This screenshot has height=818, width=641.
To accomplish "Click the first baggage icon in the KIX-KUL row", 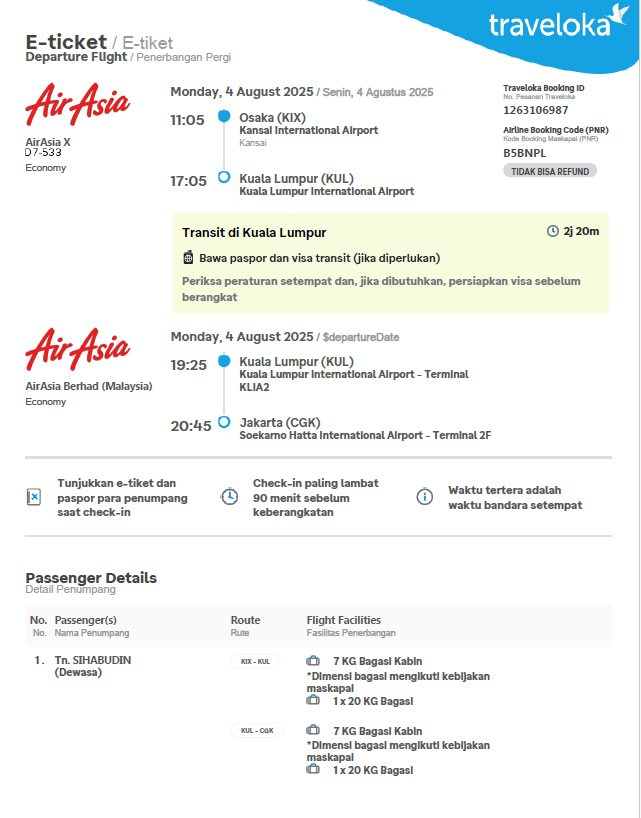I will [313, 661].
